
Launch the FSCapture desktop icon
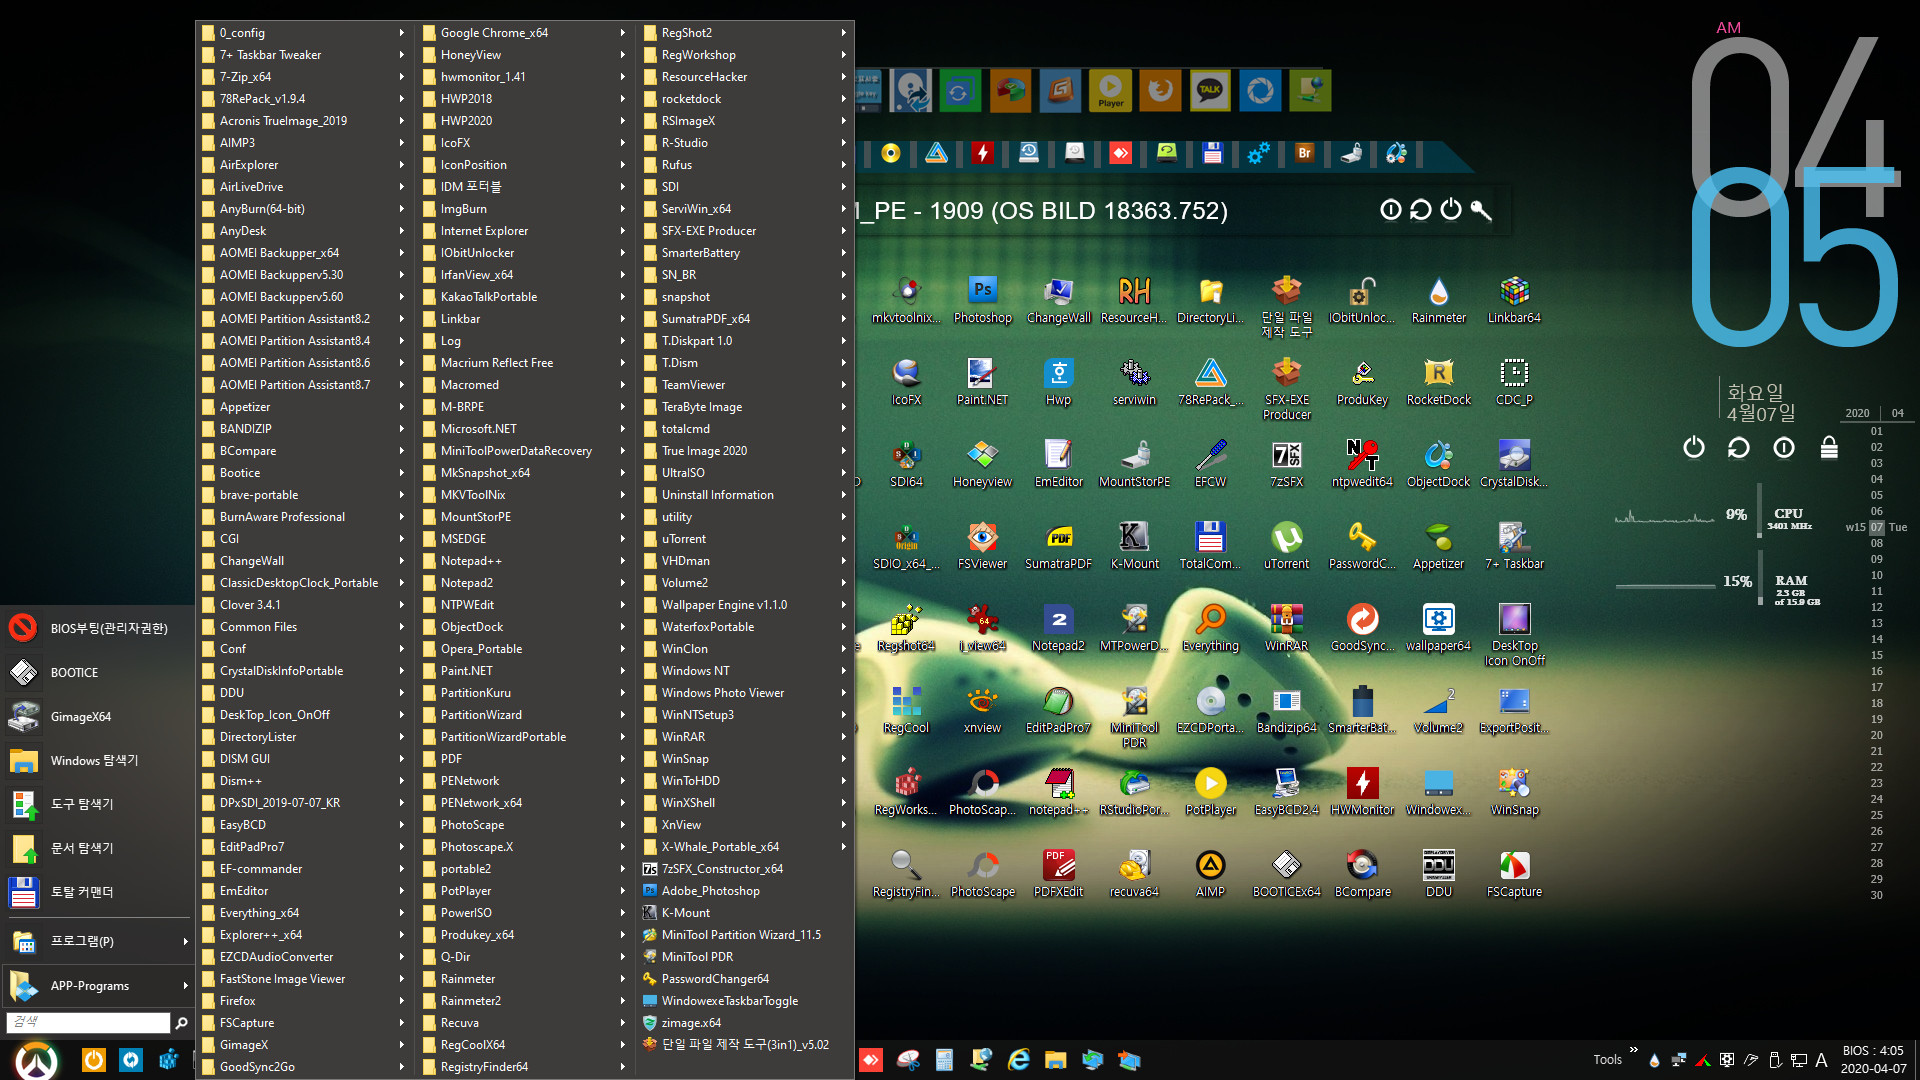pos(1514,874)
